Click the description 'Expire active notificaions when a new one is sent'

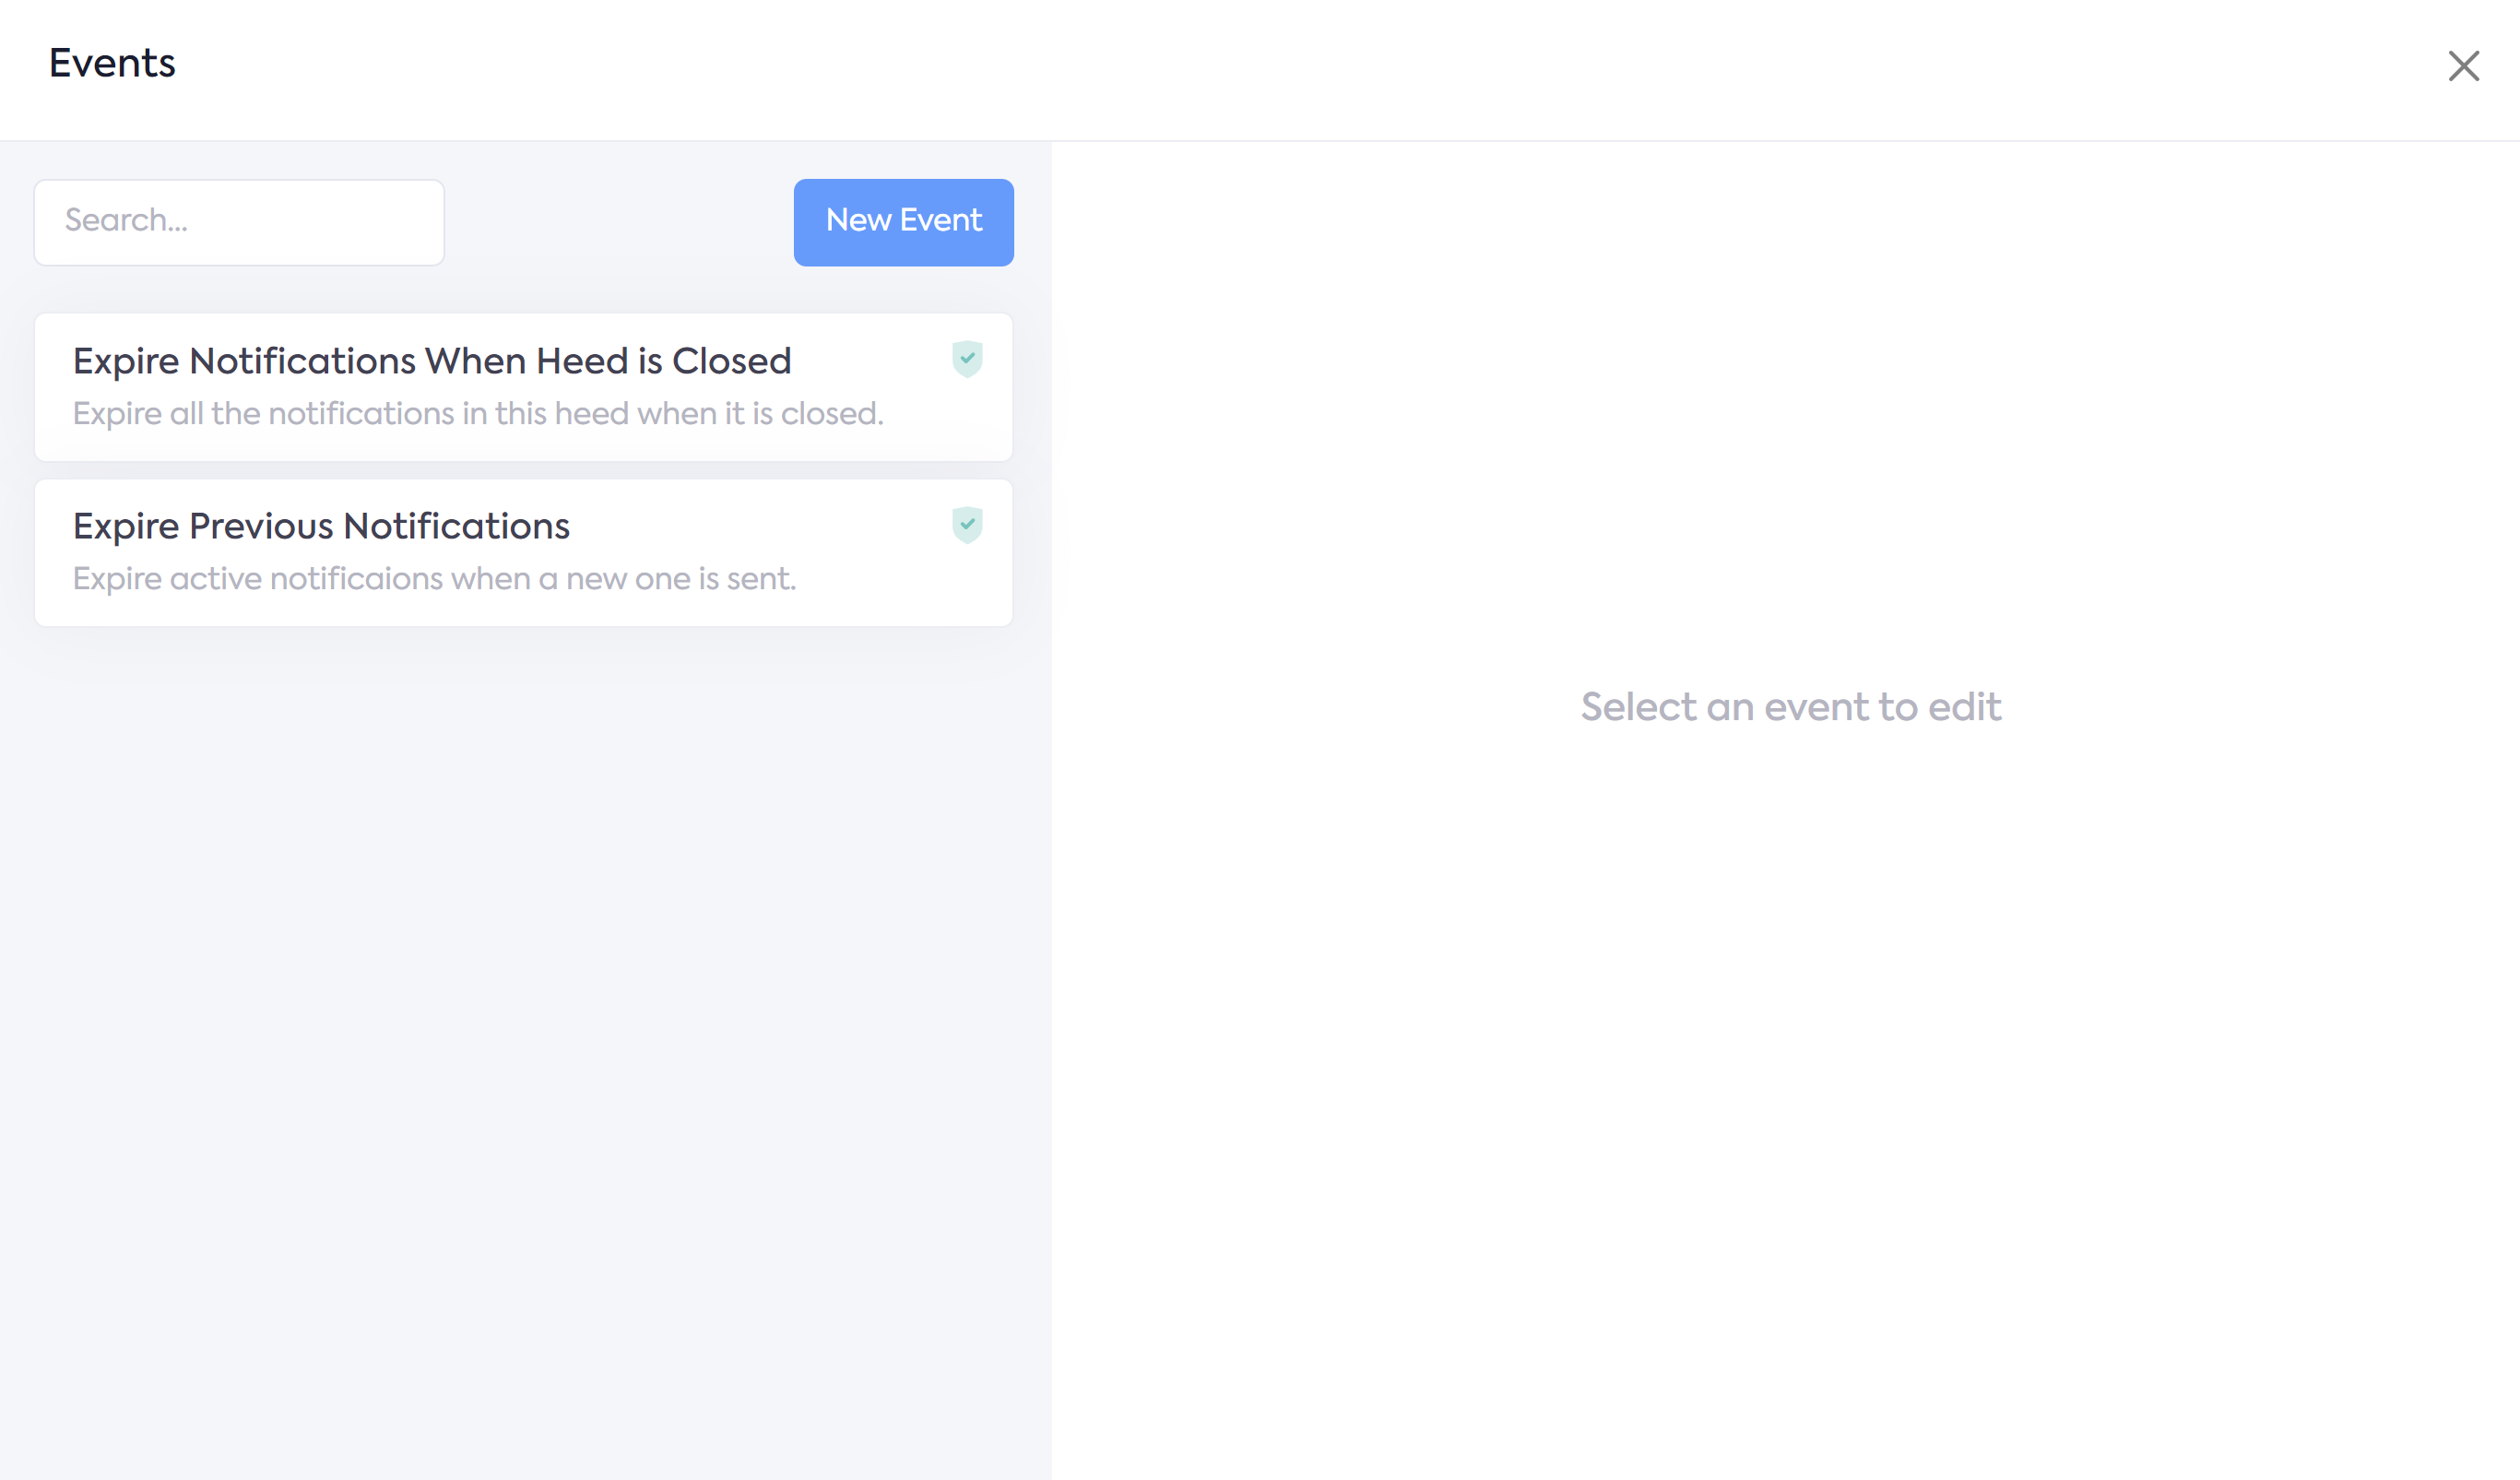(434, 579)
